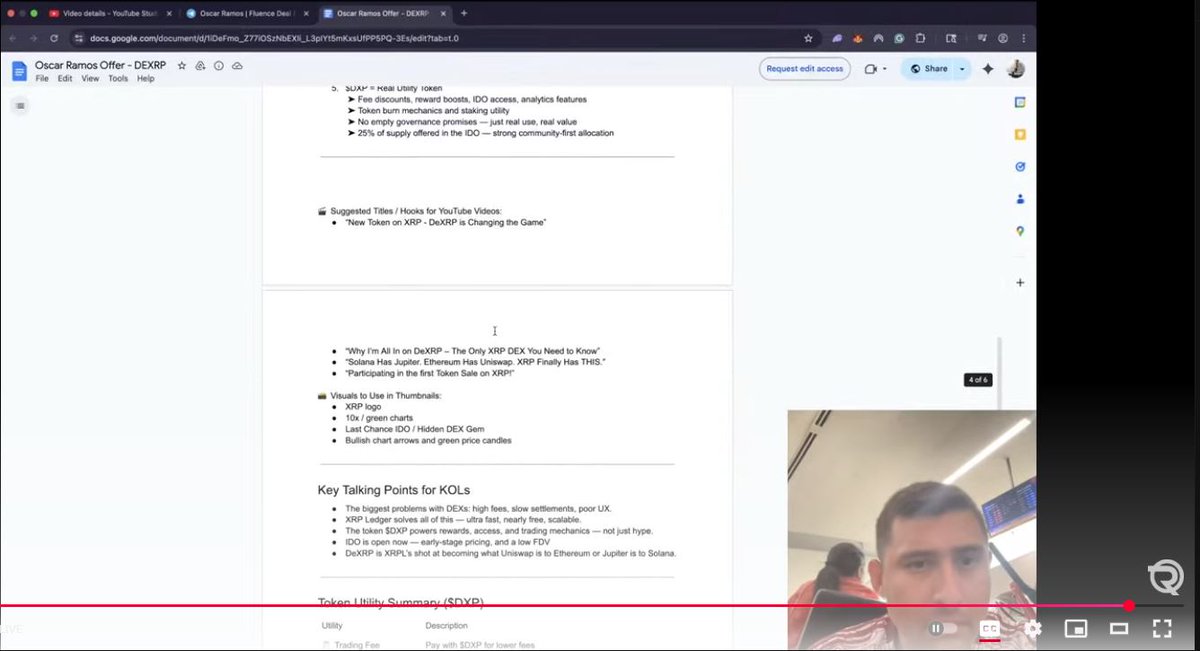Close the Video details YouTube Studio tab

click(x=167, y=13)
